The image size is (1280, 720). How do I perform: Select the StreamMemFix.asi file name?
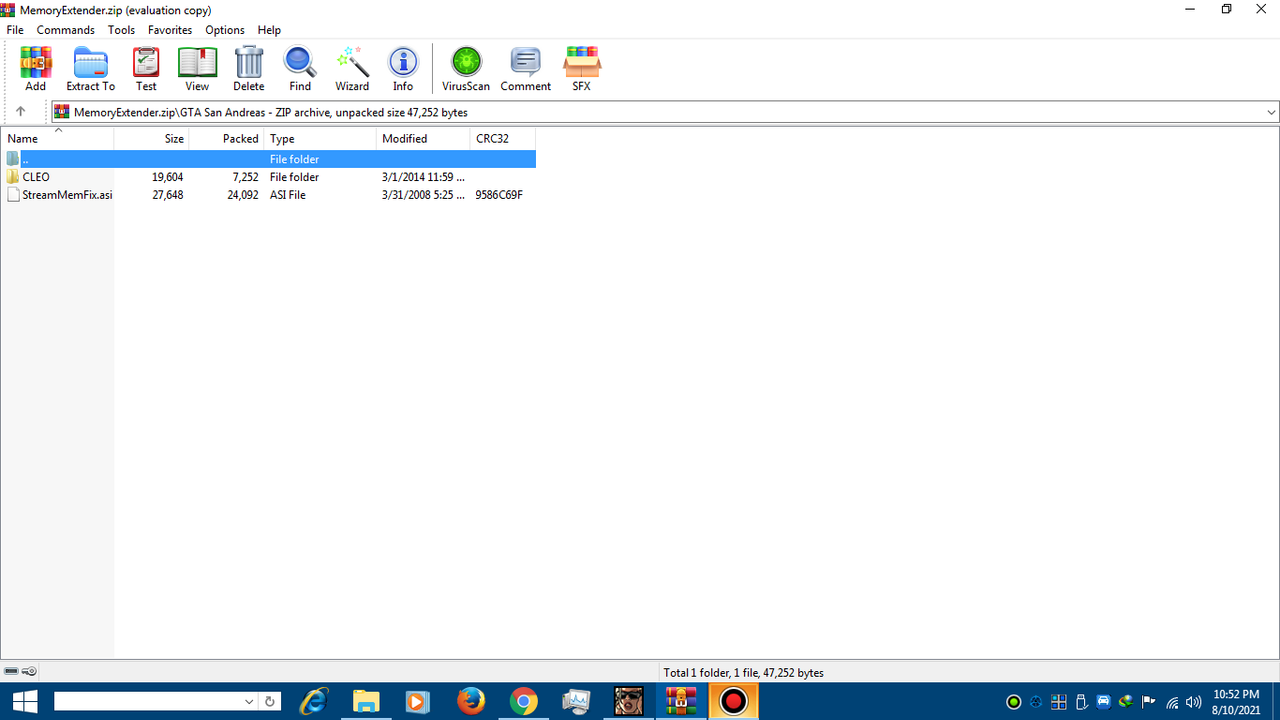click(67, 195)
